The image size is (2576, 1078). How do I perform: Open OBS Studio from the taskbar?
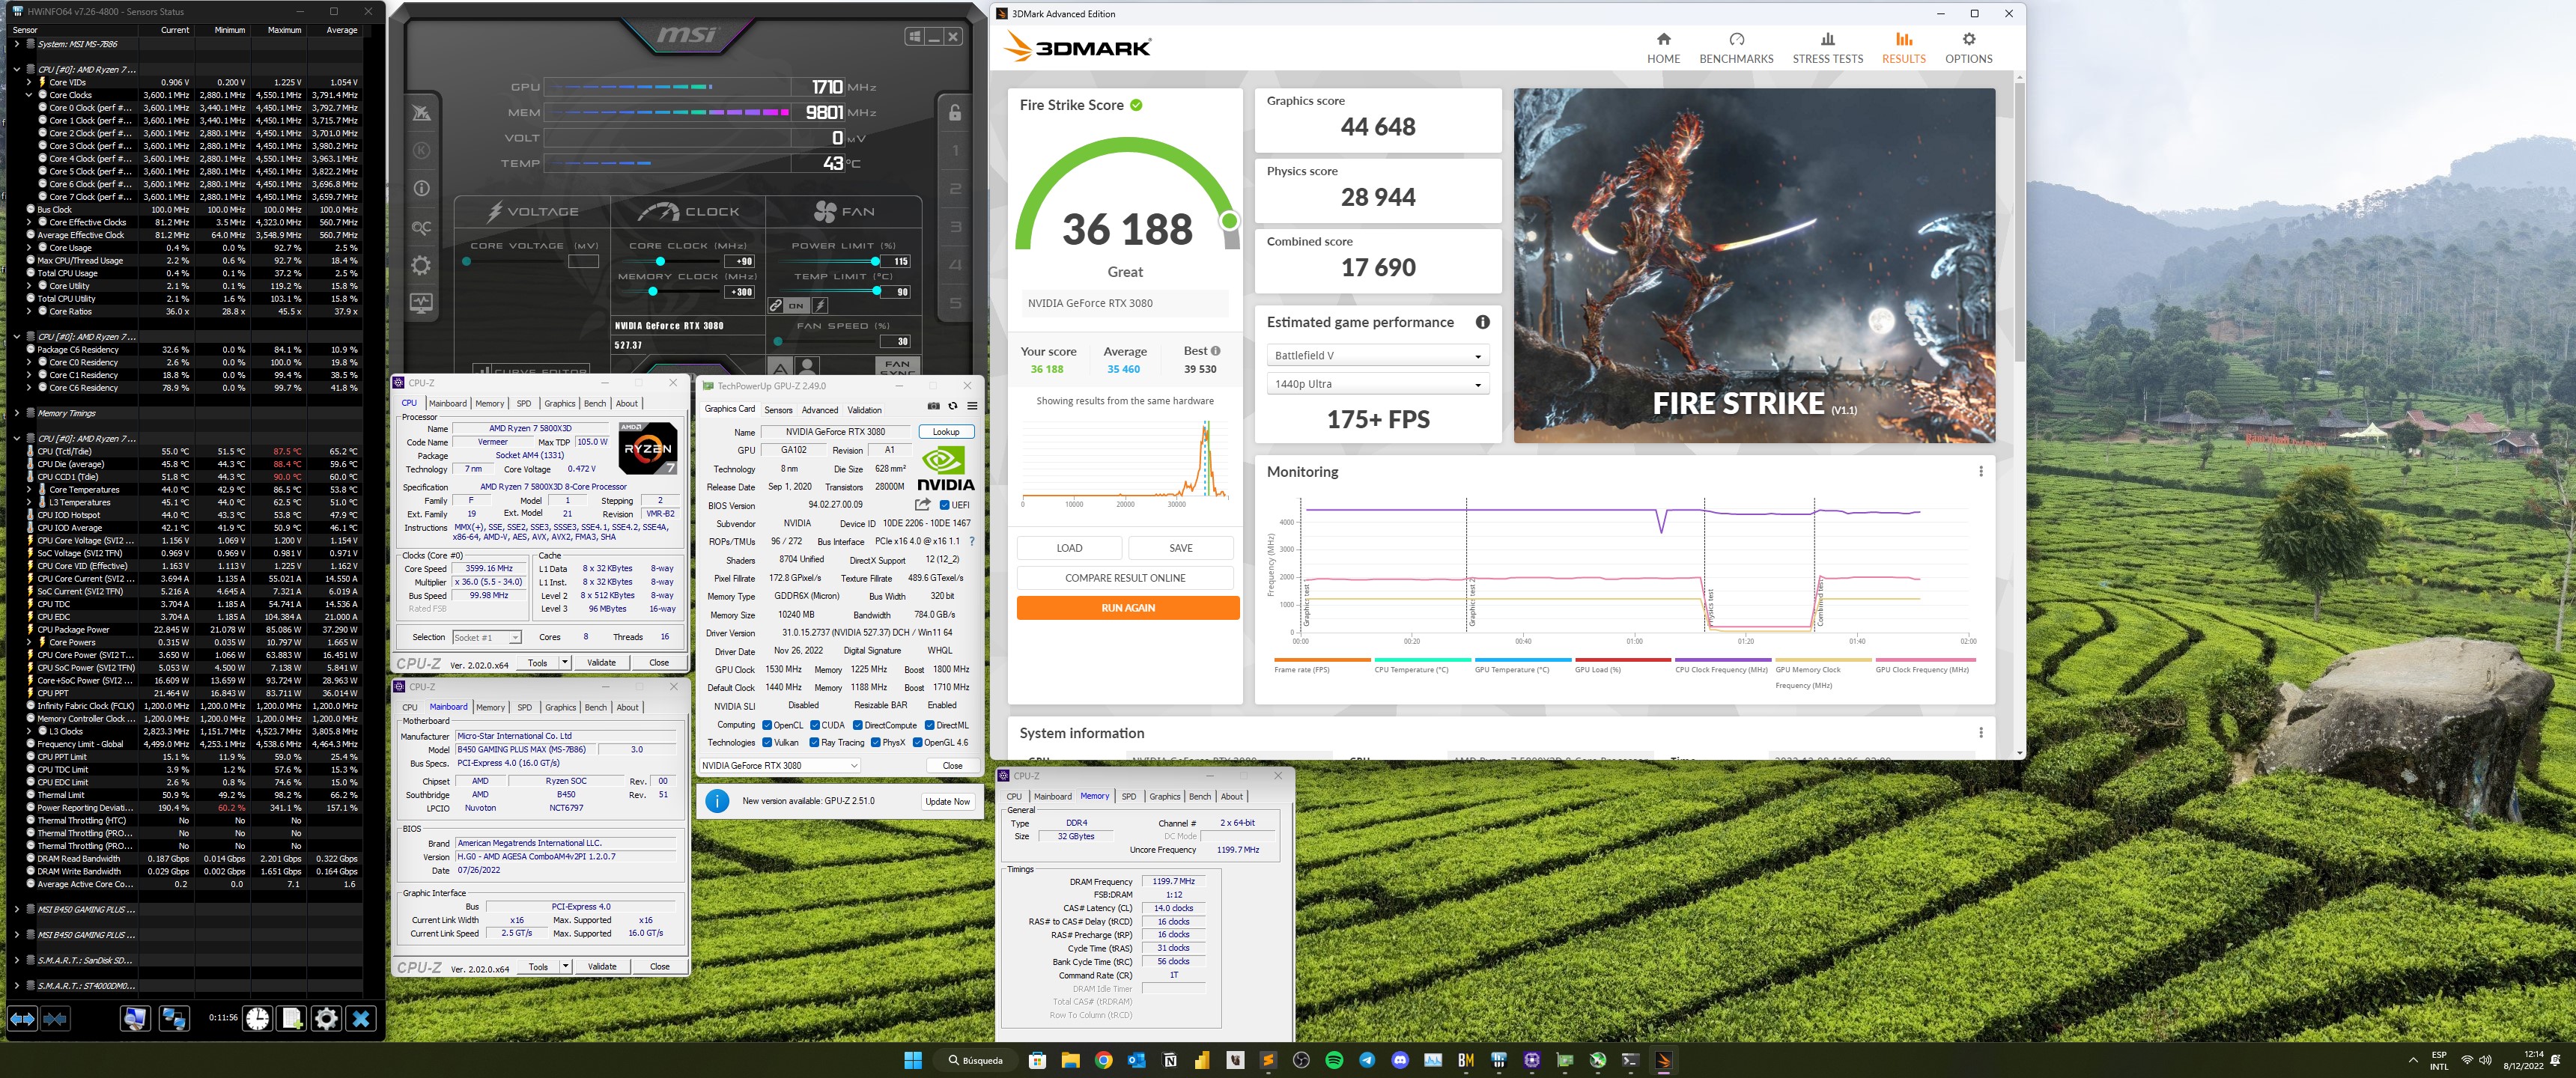click(x=1301, y=1060)
